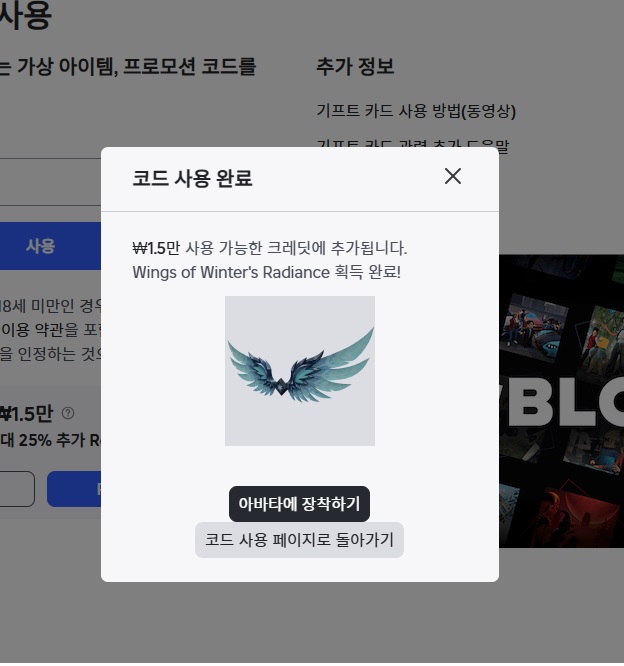Screen dimensions: 624x666
Task: Focus the code entry field behind dialog
Action: [x=50, y=183]
